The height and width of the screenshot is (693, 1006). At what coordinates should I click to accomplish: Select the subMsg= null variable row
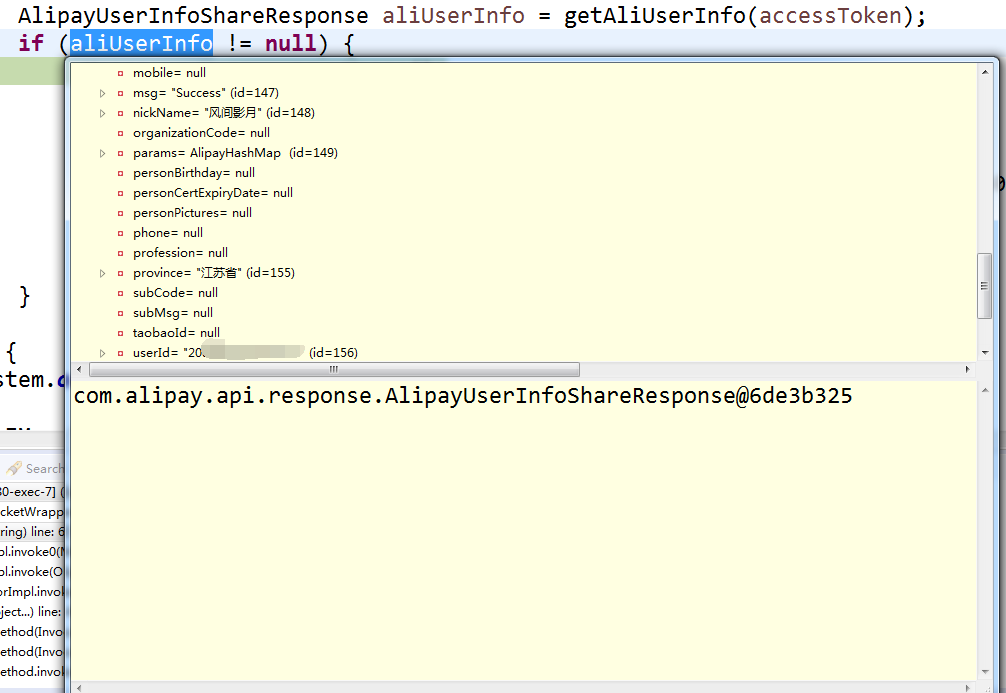point(172,313)
